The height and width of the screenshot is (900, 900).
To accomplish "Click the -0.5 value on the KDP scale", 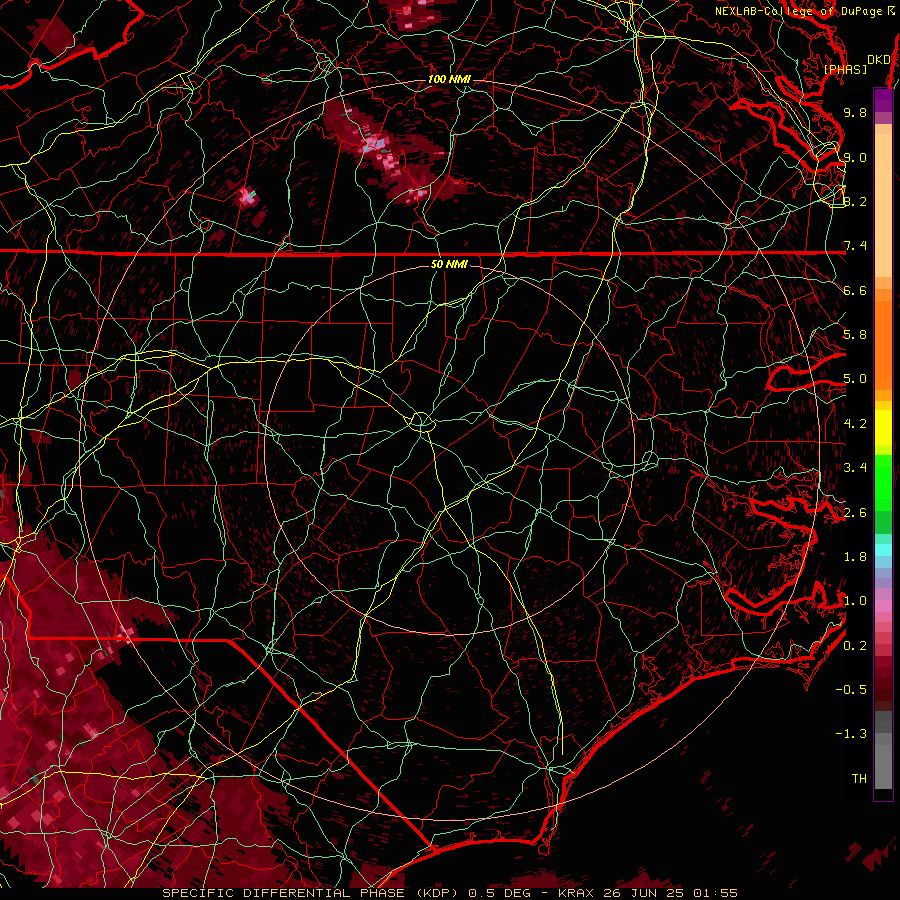I will click(851, 690).
